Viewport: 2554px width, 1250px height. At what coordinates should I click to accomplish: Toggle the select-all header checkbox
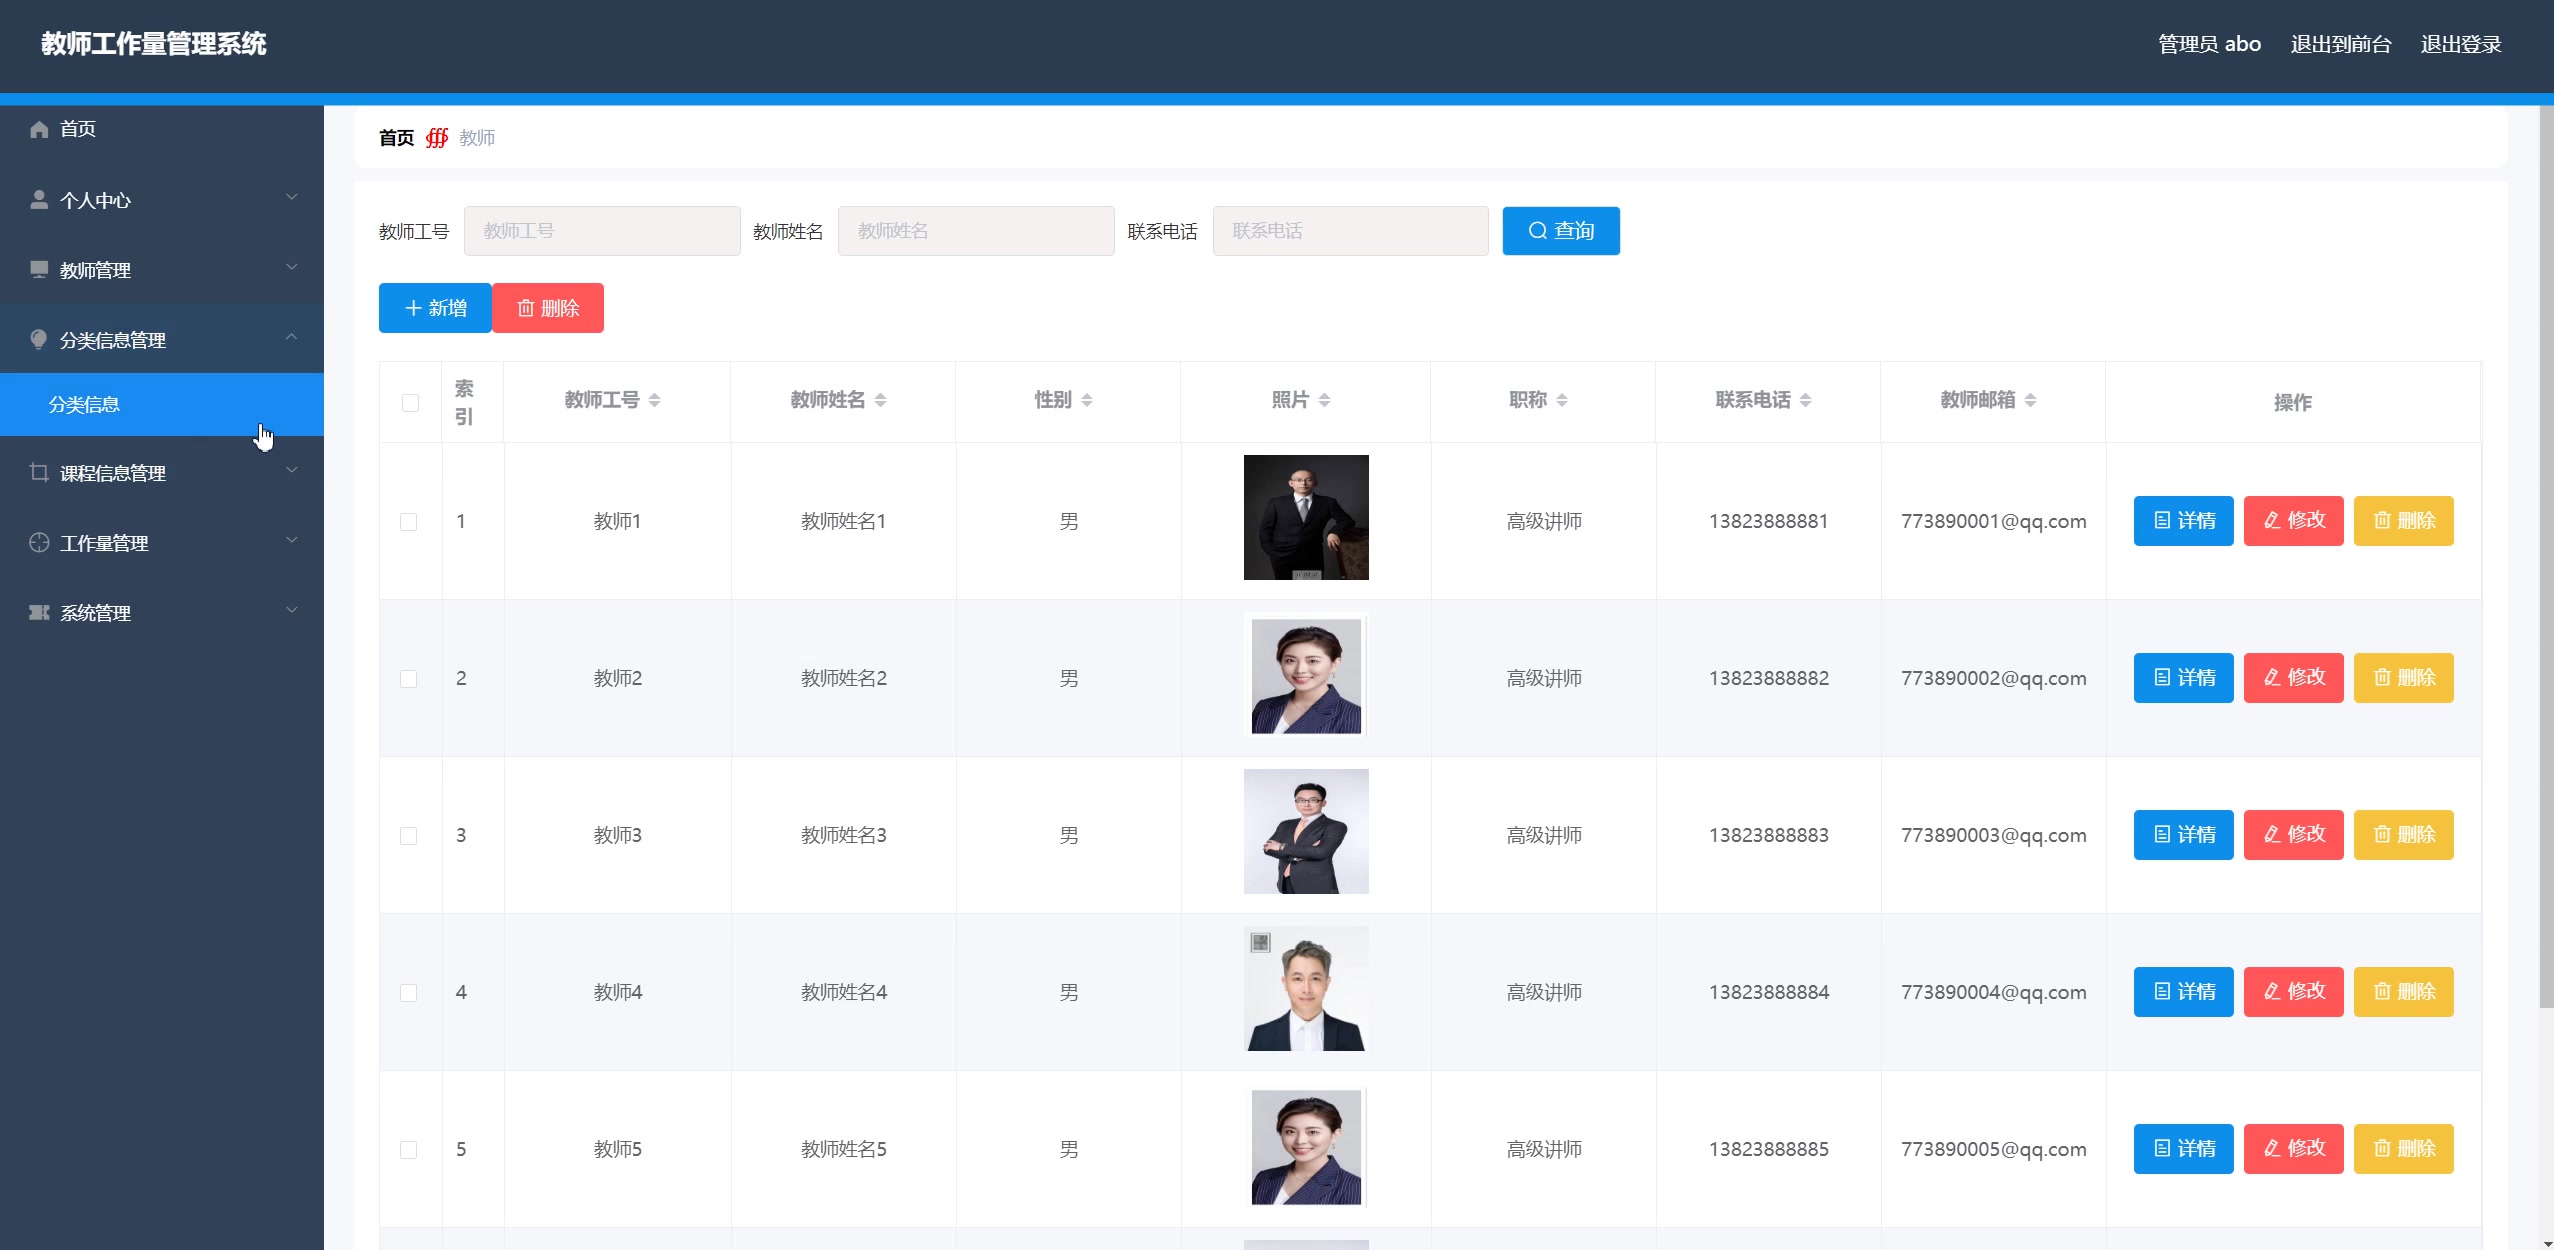[x=410, y=403]
